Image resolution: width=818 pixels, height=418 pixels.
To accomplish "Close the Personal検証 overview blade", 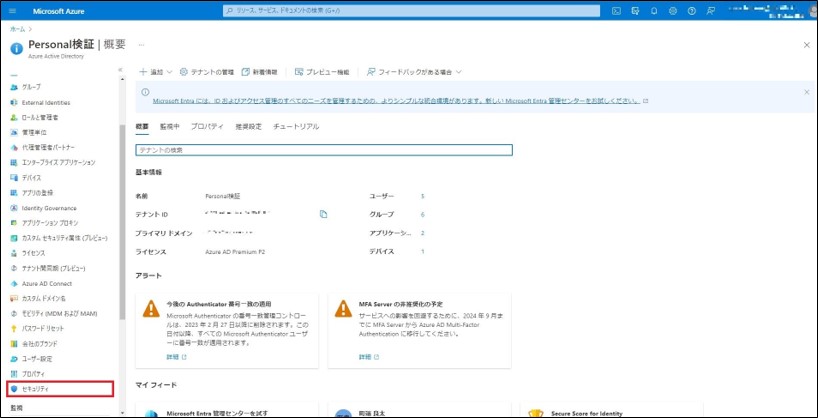I will point(807,45).
